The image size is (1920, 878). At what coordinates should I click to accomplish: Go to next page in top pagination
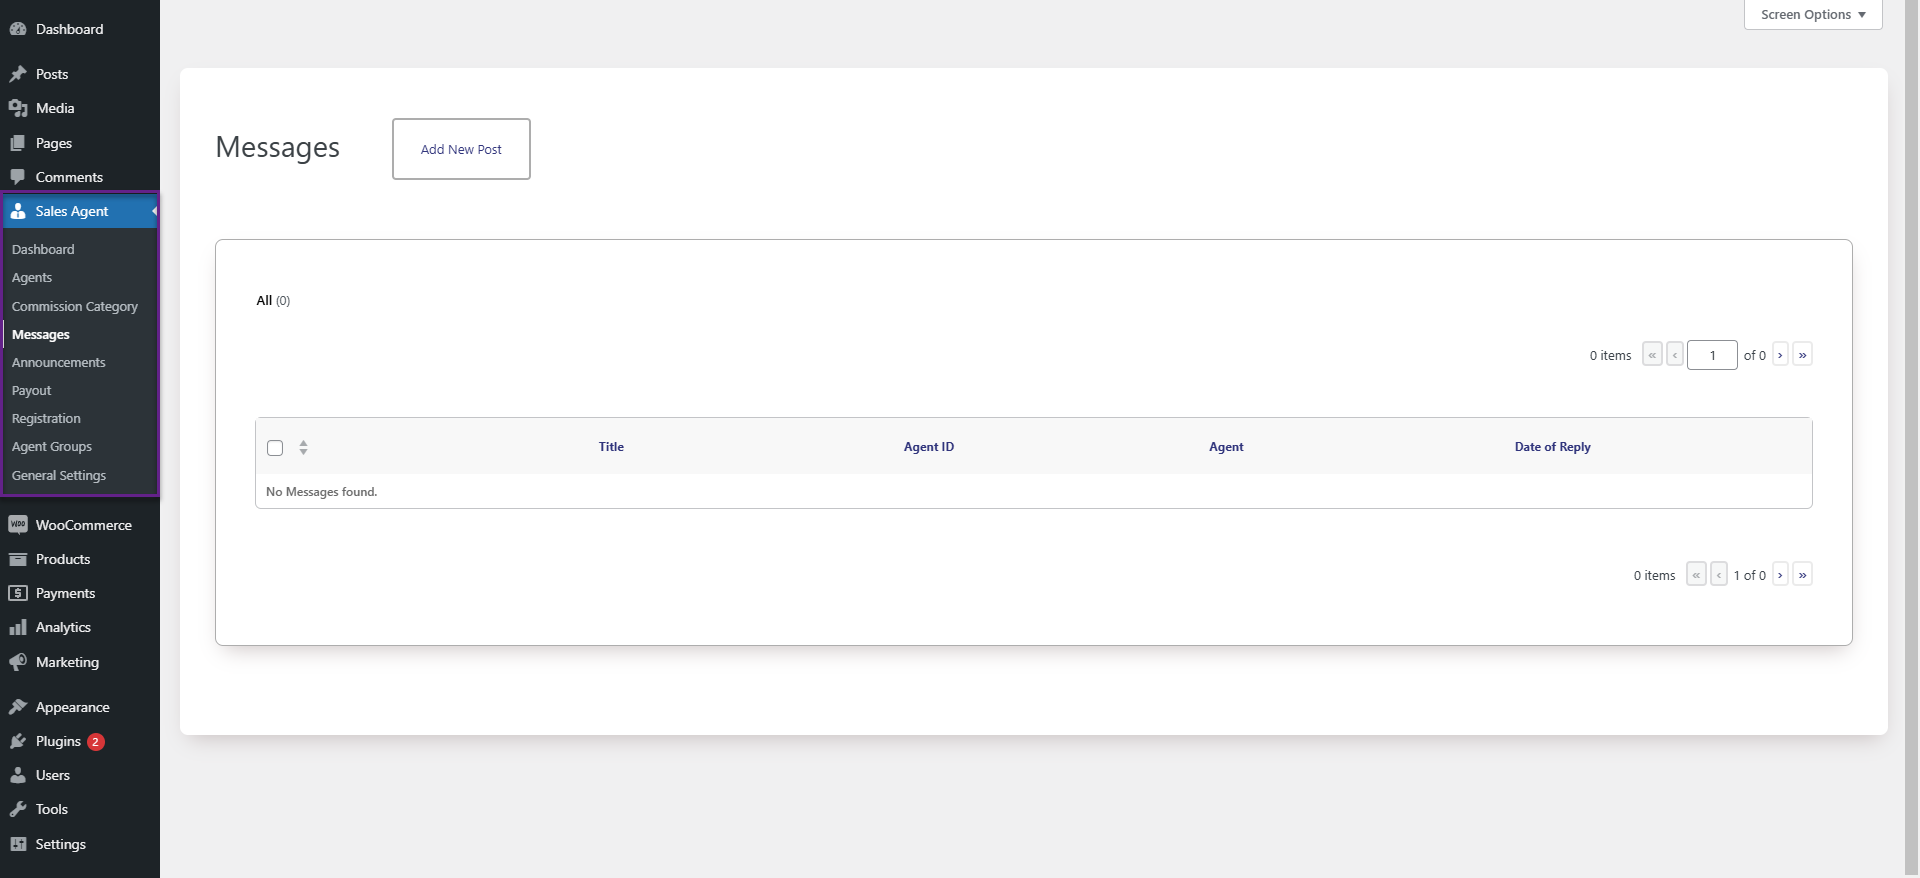click(1780, 355)
